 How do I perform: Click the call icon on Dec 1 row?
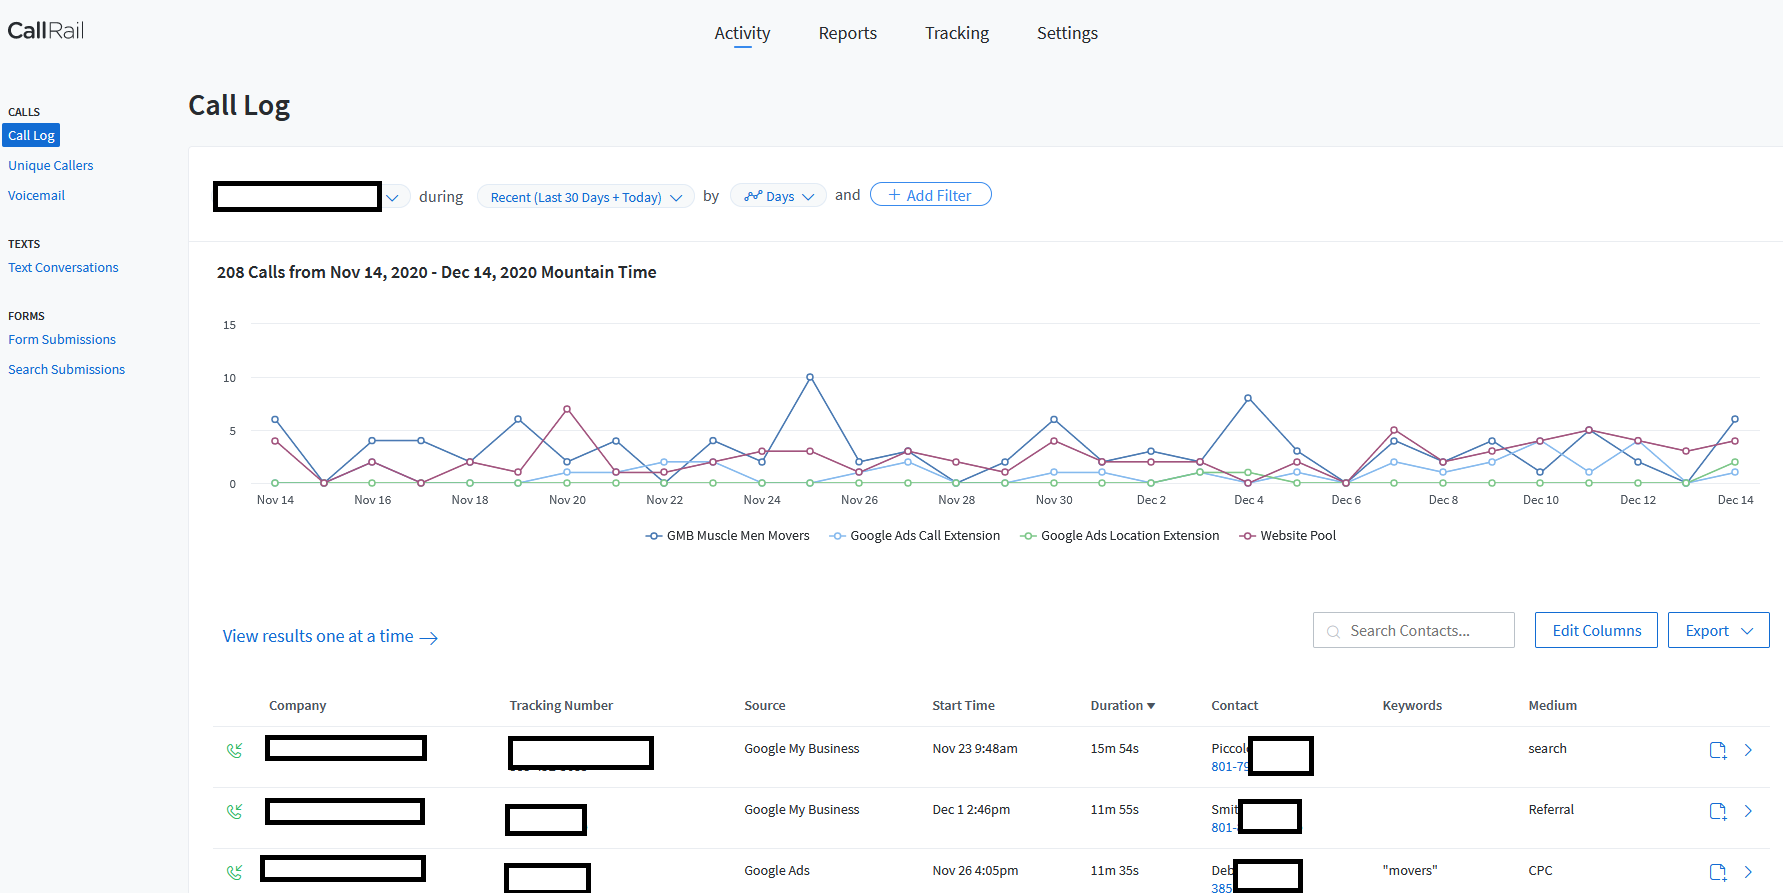[235, 811]
